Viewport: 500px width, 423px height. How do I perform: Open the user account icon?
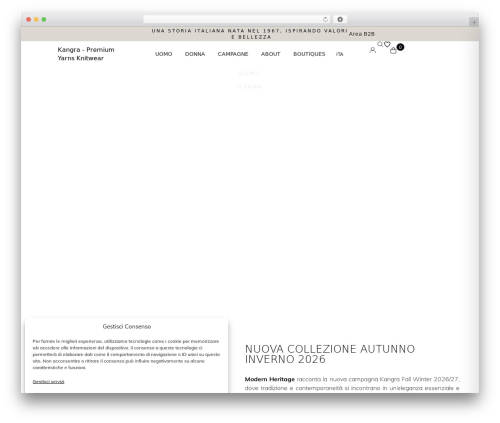(372, 50)
